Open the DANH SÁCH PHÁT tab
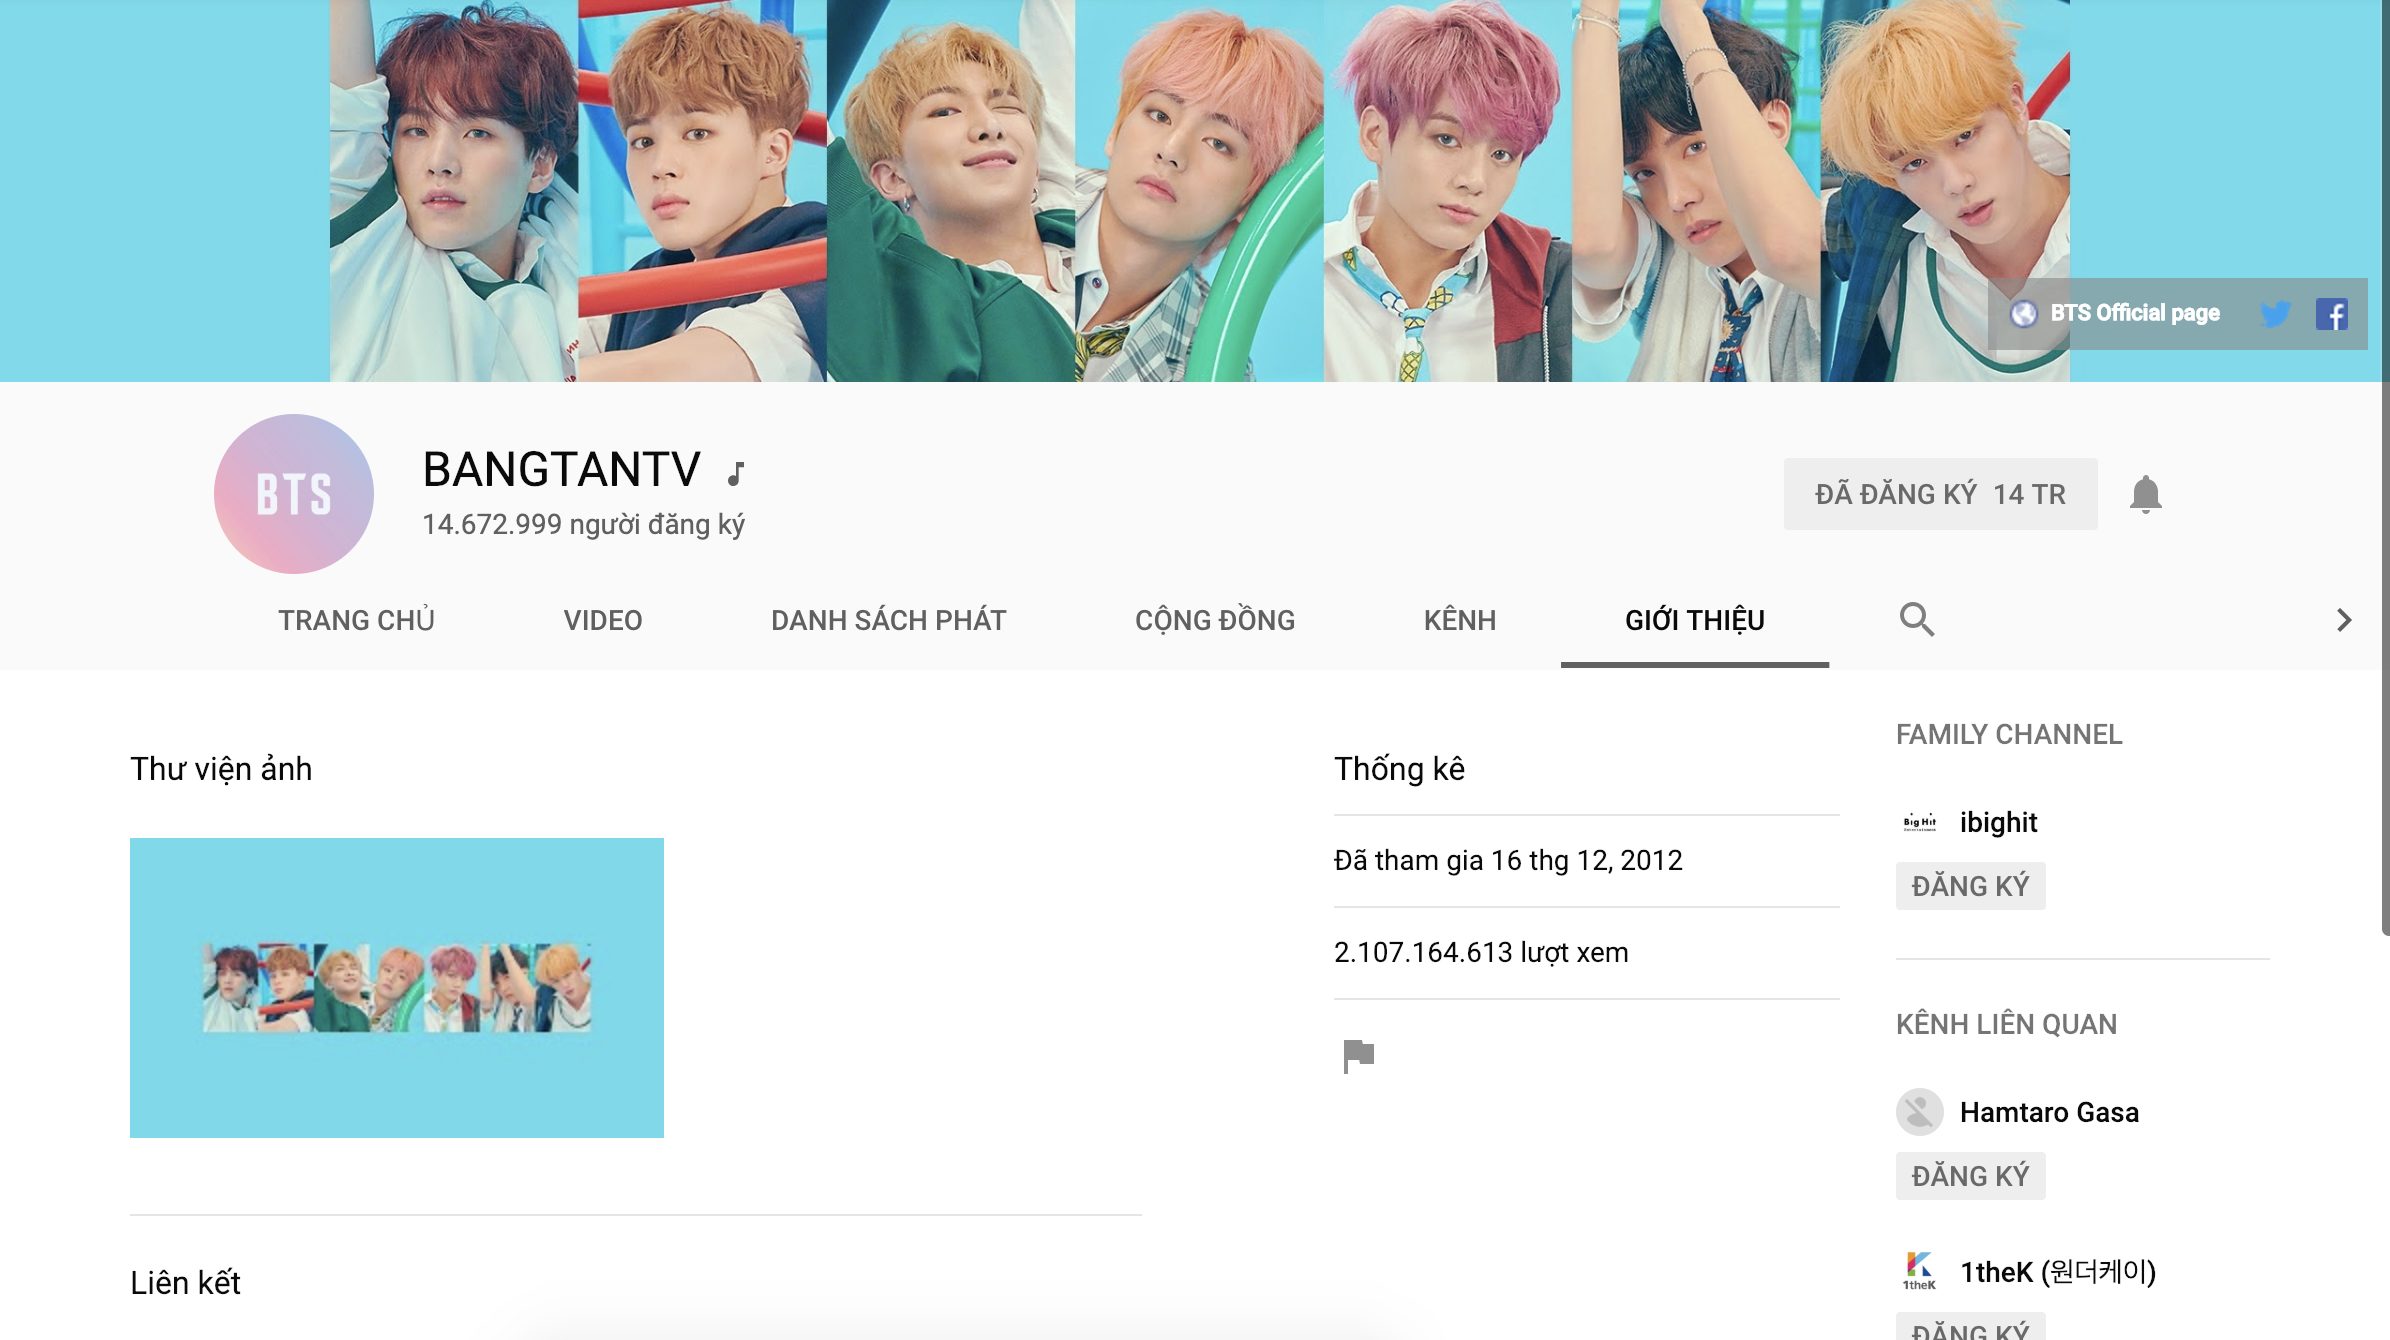The image size is (2390, 1340). click(888, 620)
